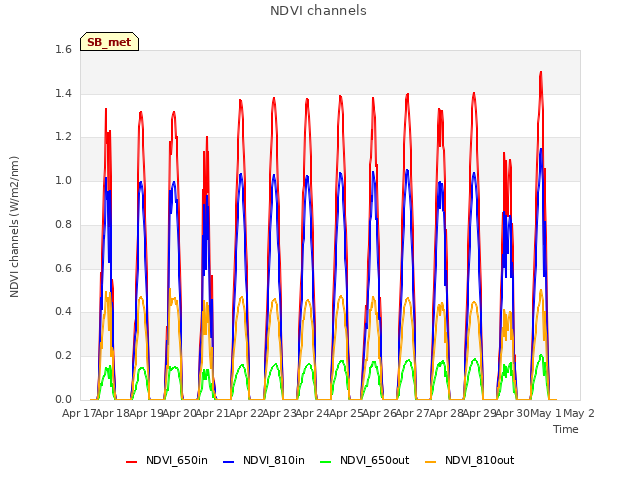Click the Apr 22 x-axis date label

[x=246, y=413]
